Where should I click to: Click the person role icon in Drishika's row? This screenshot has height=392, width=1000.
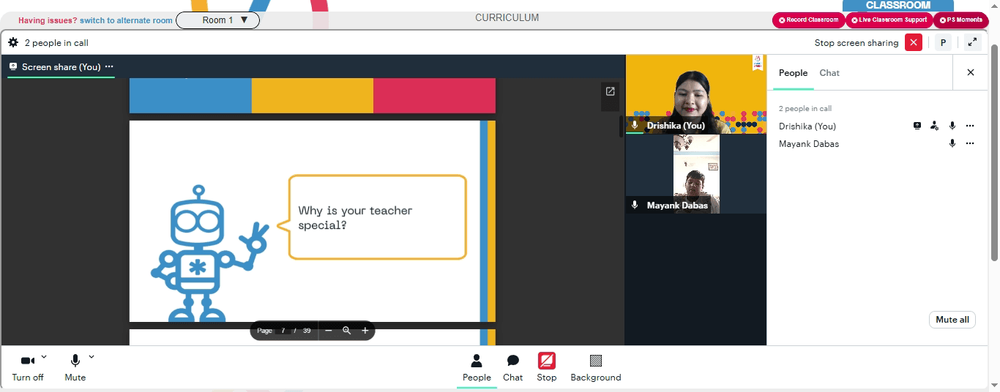[934, 126]
